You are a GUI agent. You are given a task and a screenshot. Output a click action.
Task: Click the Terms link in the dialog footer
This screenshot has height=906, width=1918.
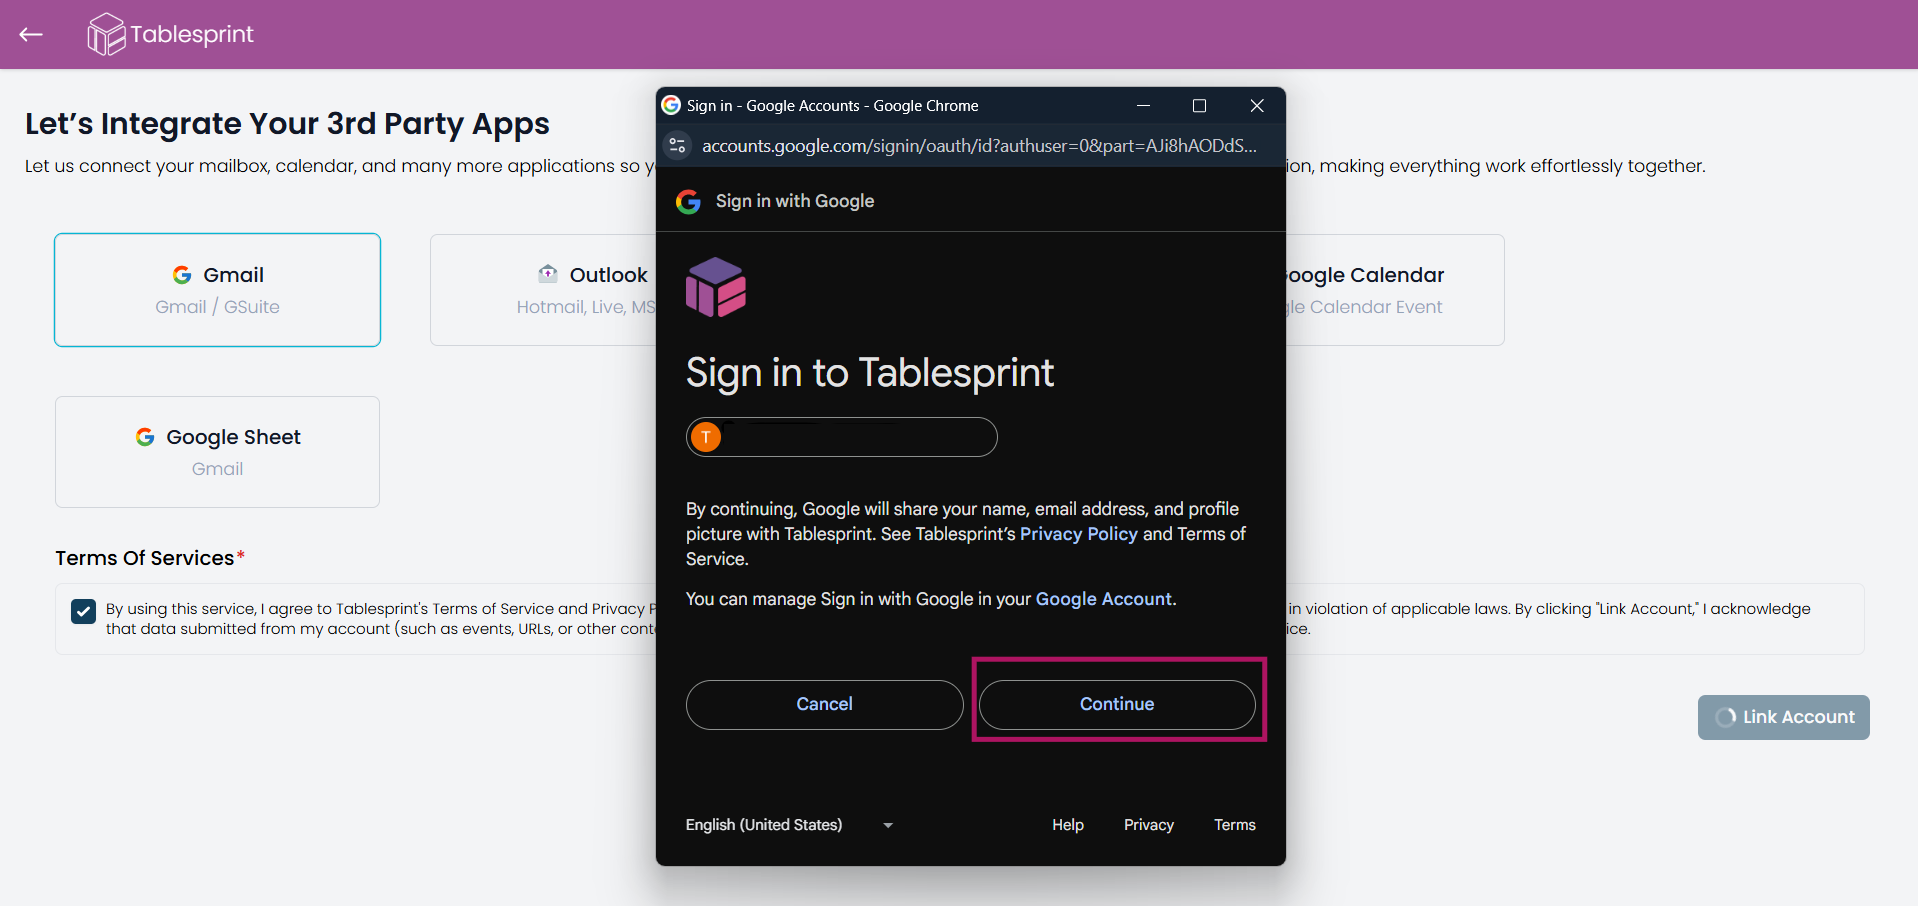pos(1234,825)
